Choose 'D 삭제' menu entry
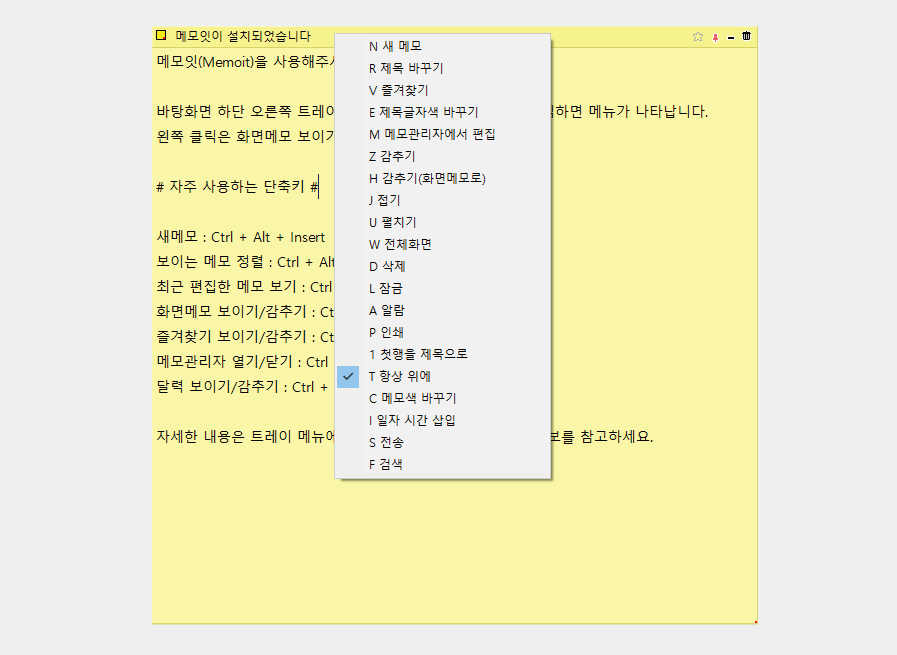The image size is (897, 655). [x=443, y=267]
